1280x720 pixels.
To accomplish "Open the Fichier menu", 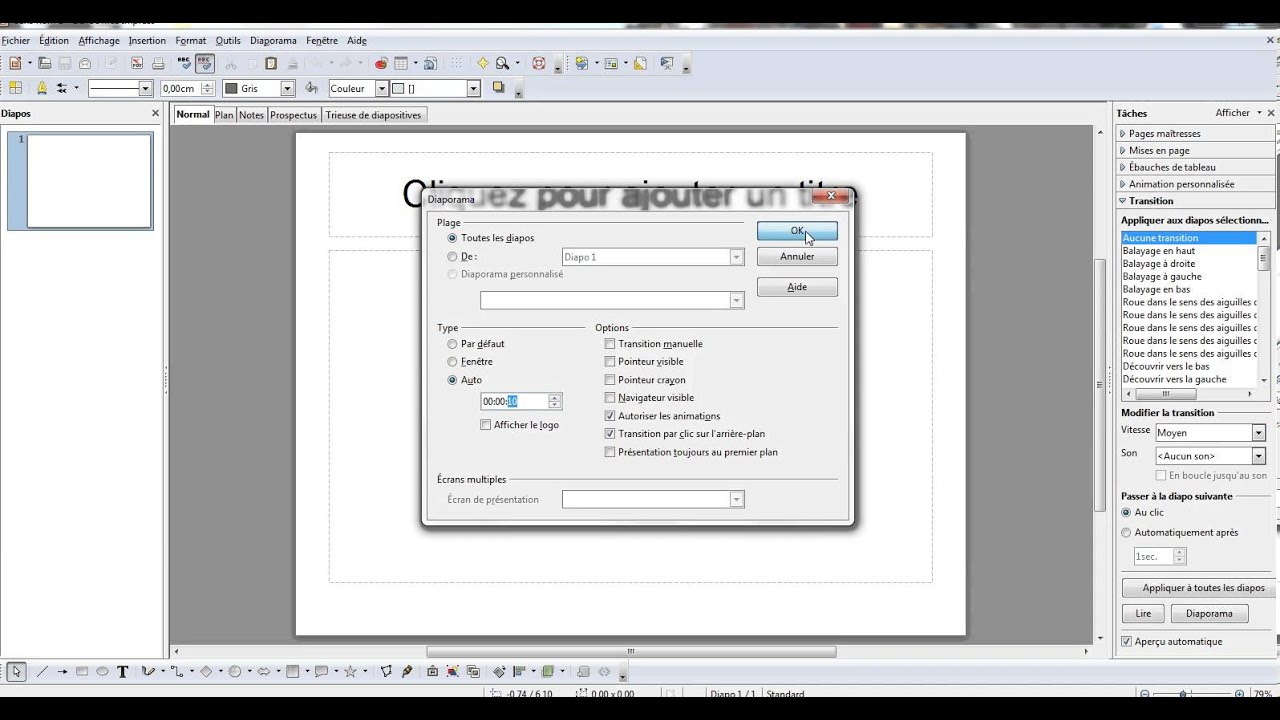I will [16, 41].
